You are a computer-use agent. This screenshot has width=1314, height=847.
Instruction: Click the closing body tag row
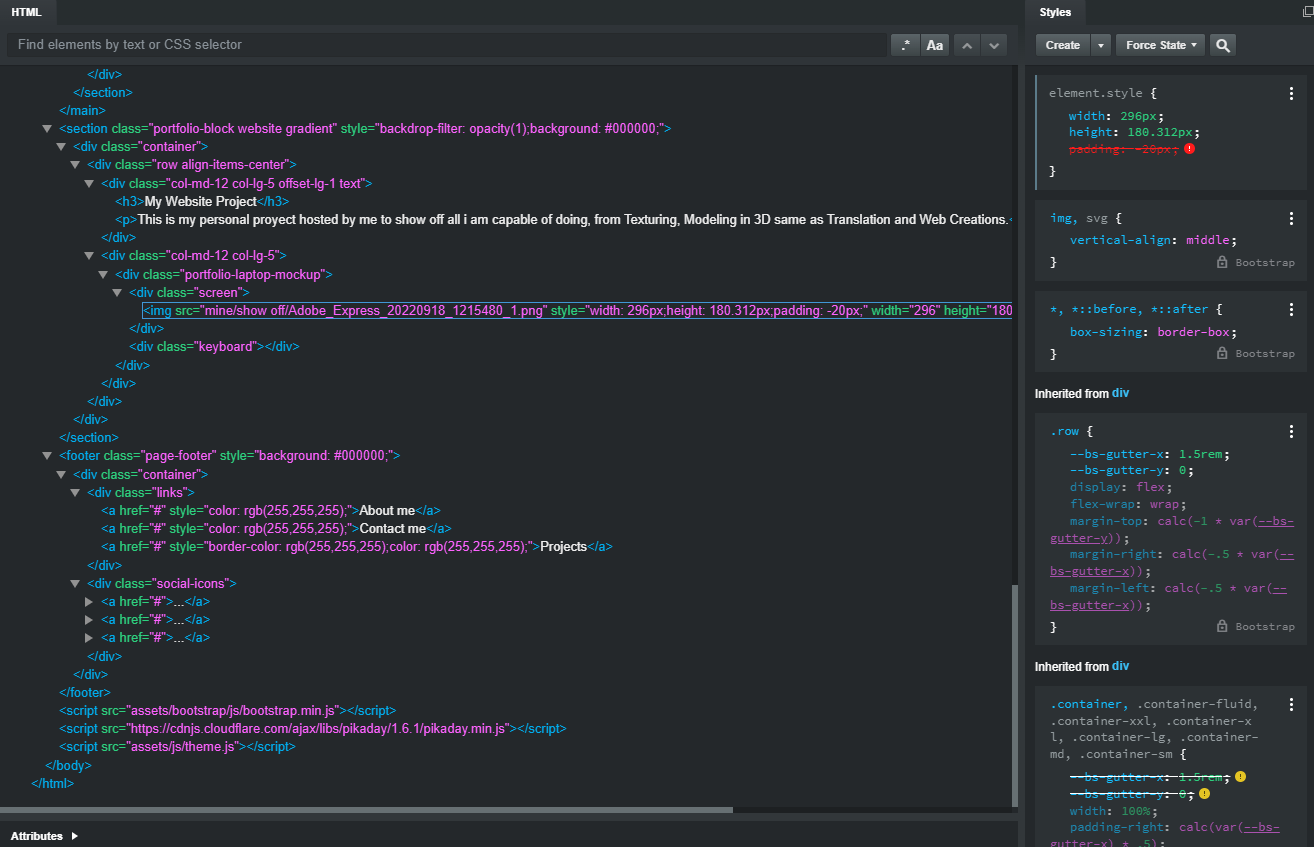(68, 765)
